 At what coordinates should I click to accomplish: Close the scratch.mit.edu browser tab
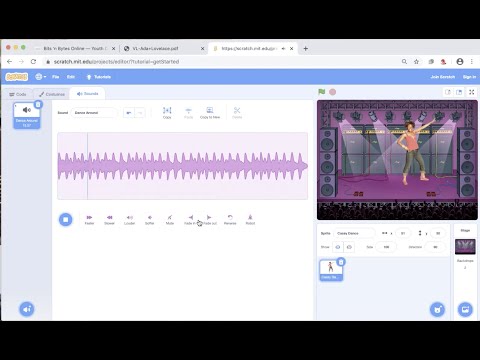click(x=292, y=48)
